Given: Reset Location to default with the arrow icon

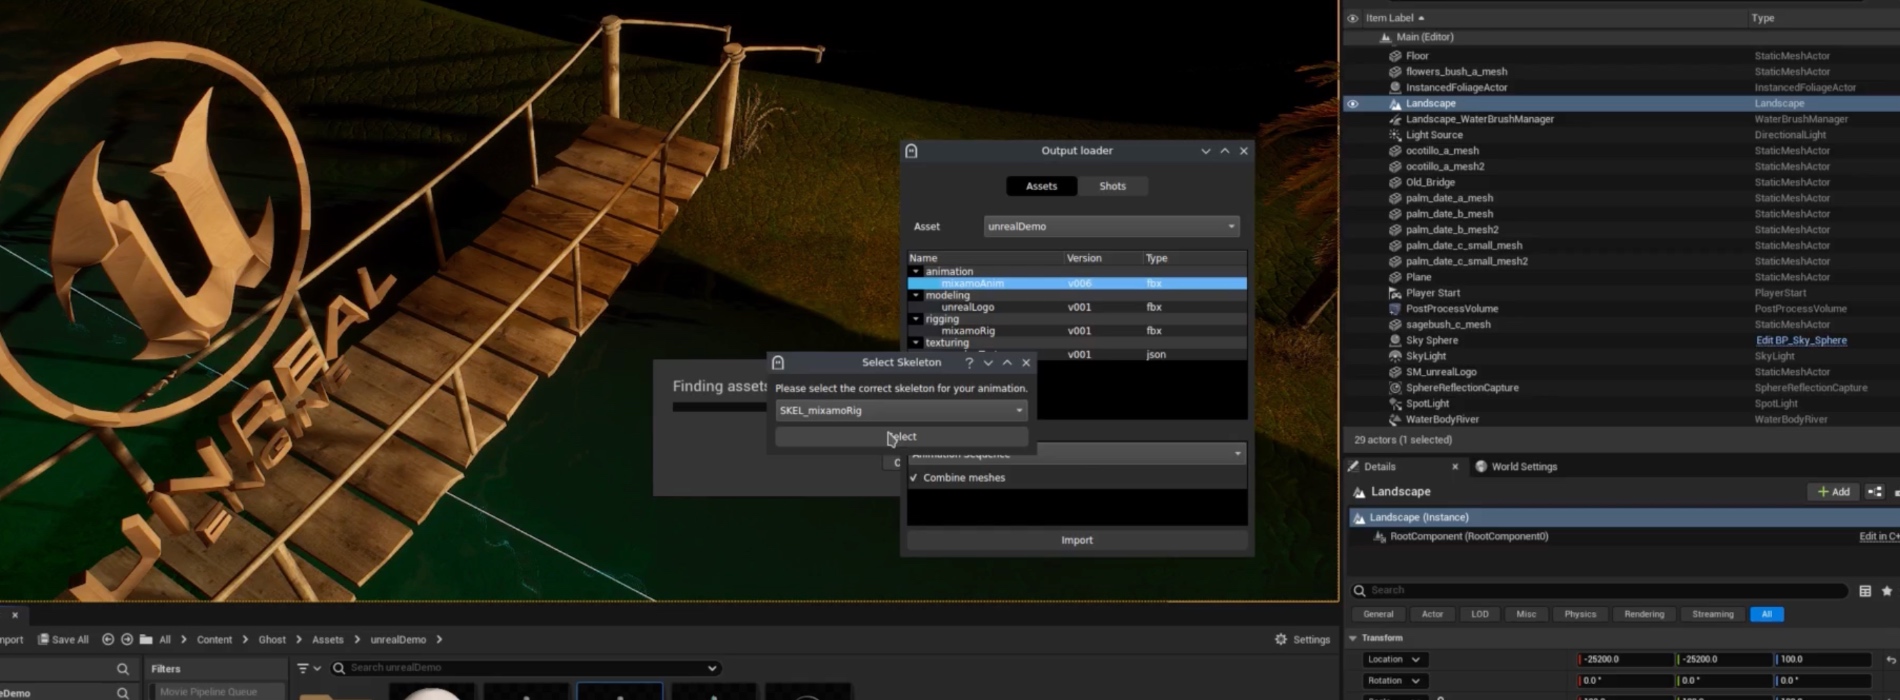Looking at the screenshot, I should point(1890,660).
